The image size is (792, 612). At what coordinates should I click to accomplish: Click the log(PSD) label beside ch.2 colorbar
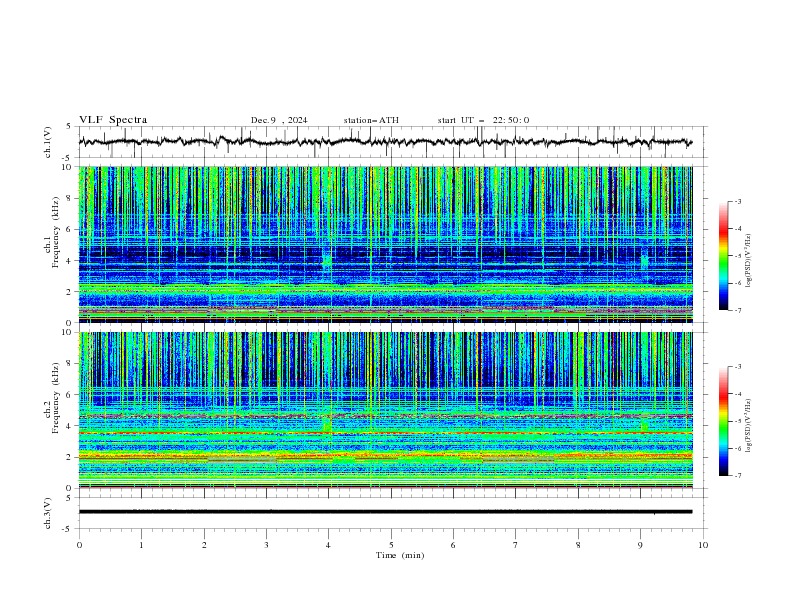pos(749,426)
